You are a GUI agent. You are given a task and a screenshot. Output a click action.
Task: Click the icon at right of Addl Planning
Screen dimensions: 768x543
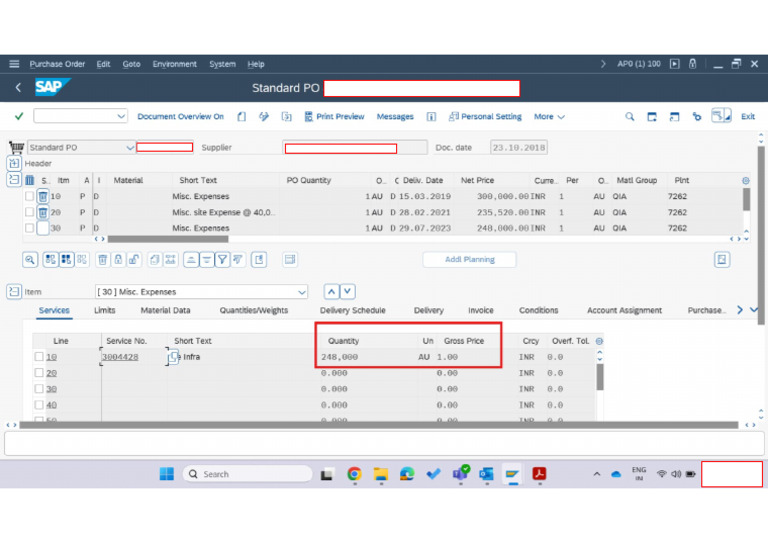pyautogui.click(x=721, y=260)
